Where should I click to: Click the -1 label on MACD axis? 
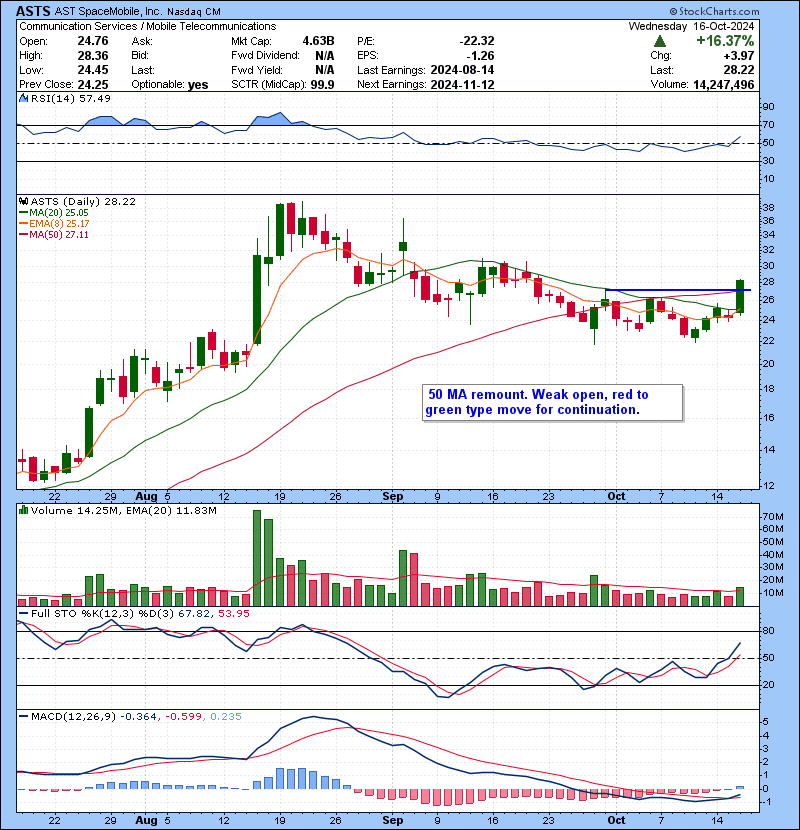click(767, 801)
